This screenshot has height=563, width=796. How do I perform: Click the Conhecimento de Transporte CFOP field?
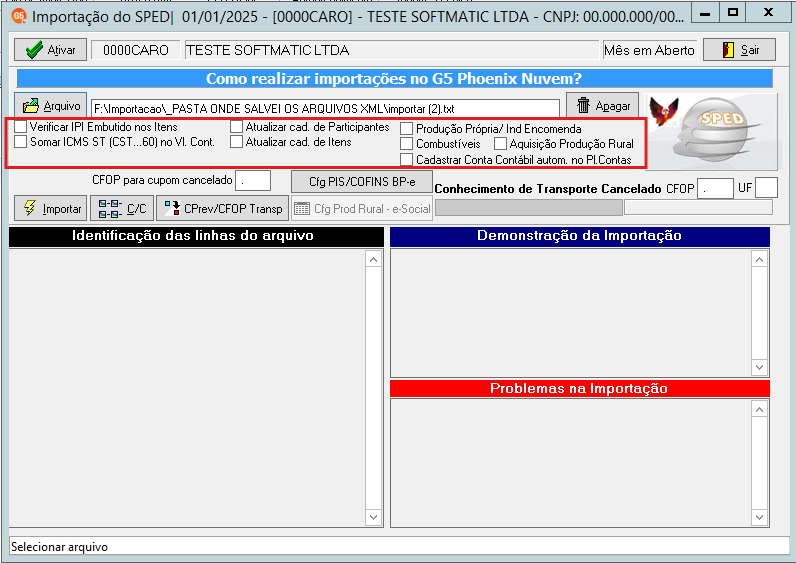point(715,188)
